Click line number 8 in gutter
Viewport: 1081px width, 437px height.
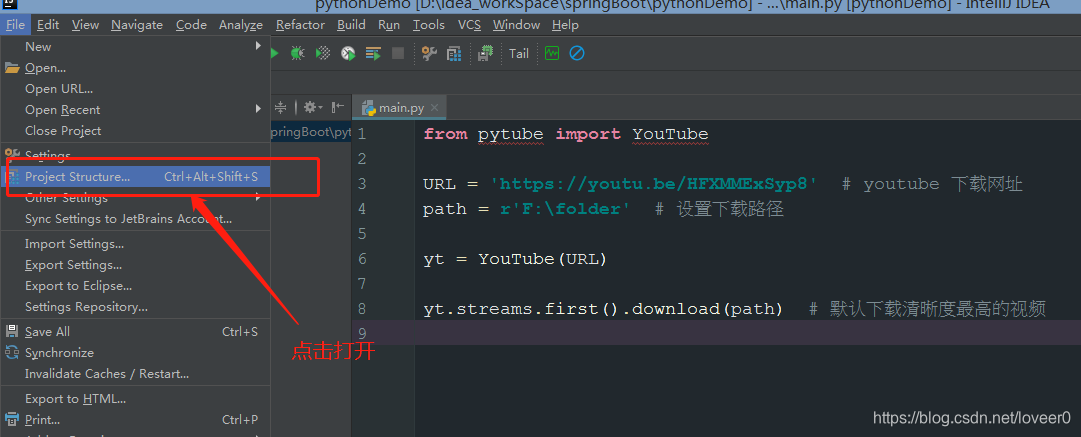click(x=363, y=309)
